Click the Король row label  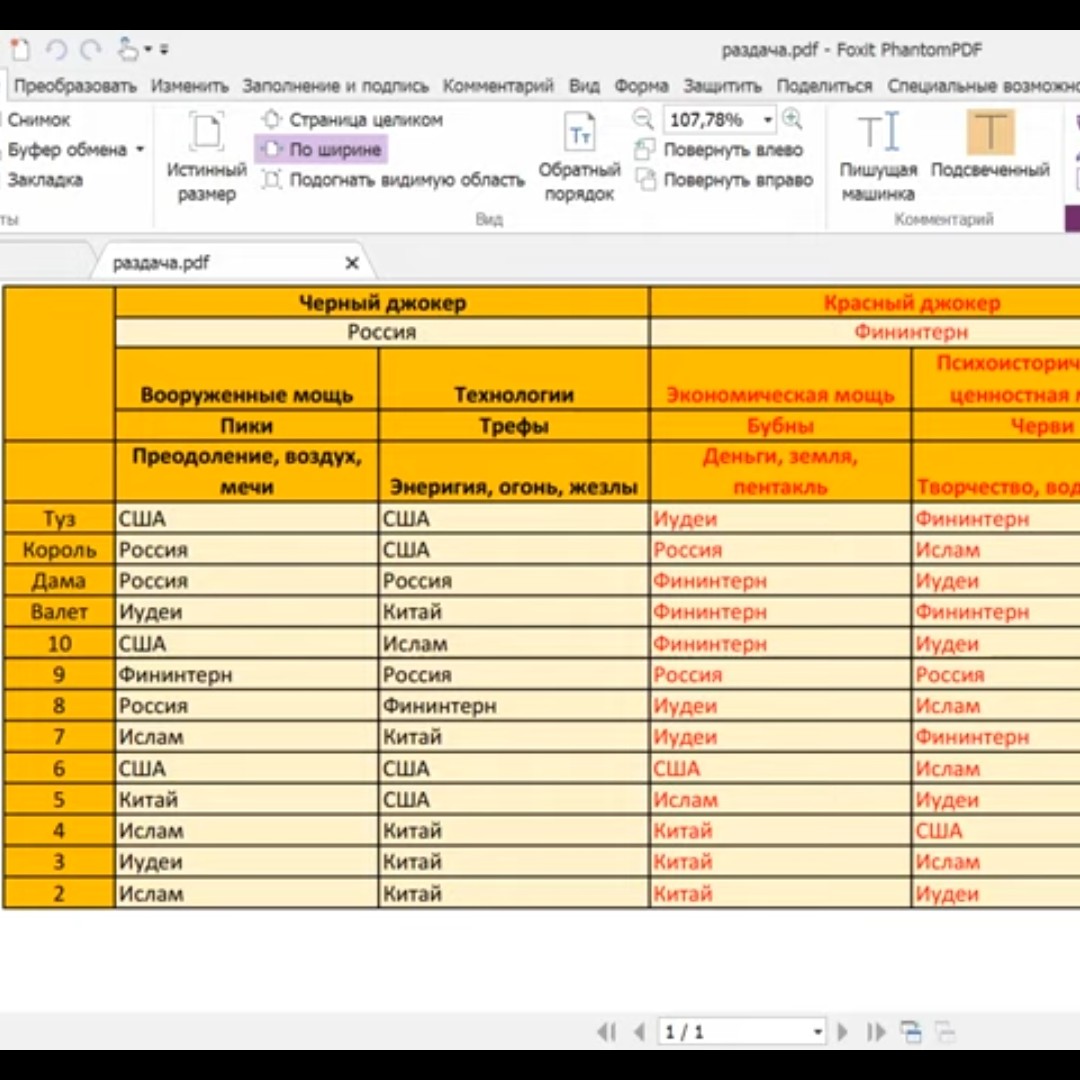[59, 550]
